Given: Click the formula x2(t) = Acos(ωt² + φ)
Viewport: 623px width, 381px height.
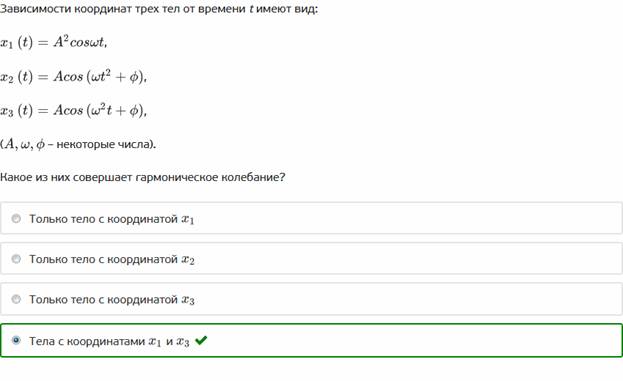Looking at the screenshot, I should tap(74, 76).
